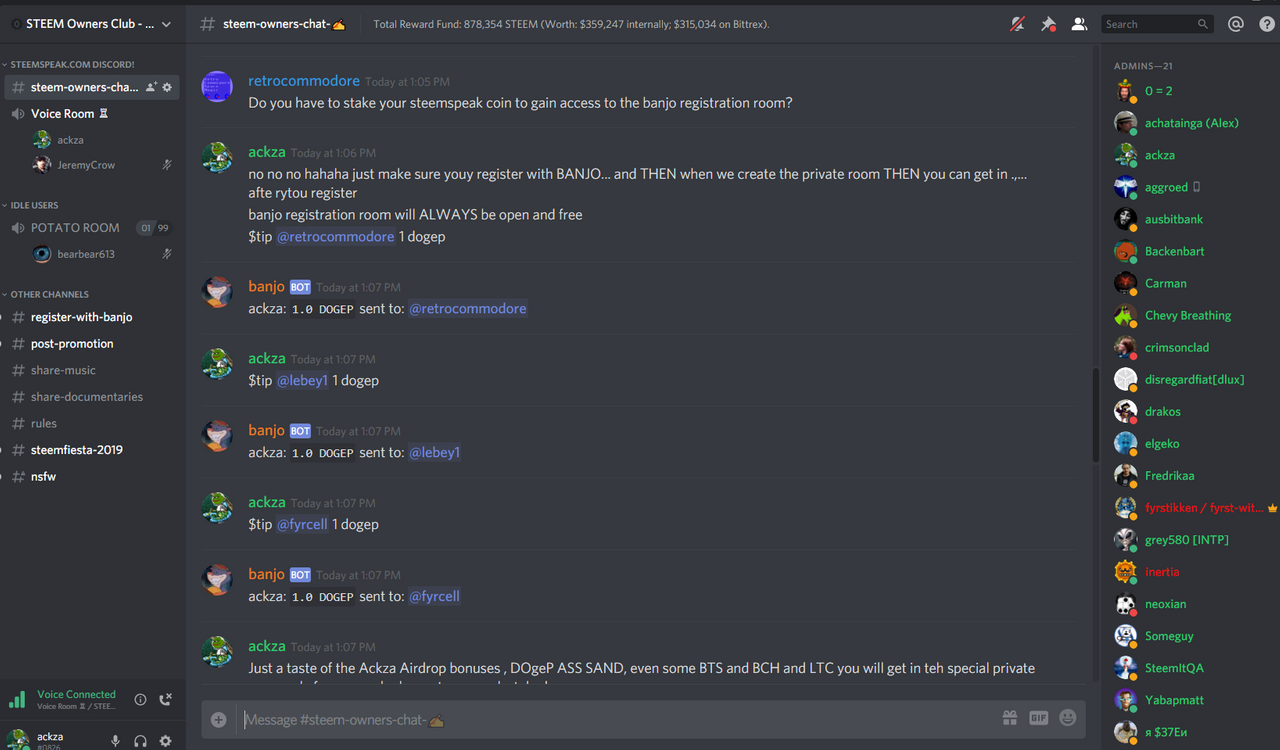Open recent mentions with the @ icon

coord(1236,24)
